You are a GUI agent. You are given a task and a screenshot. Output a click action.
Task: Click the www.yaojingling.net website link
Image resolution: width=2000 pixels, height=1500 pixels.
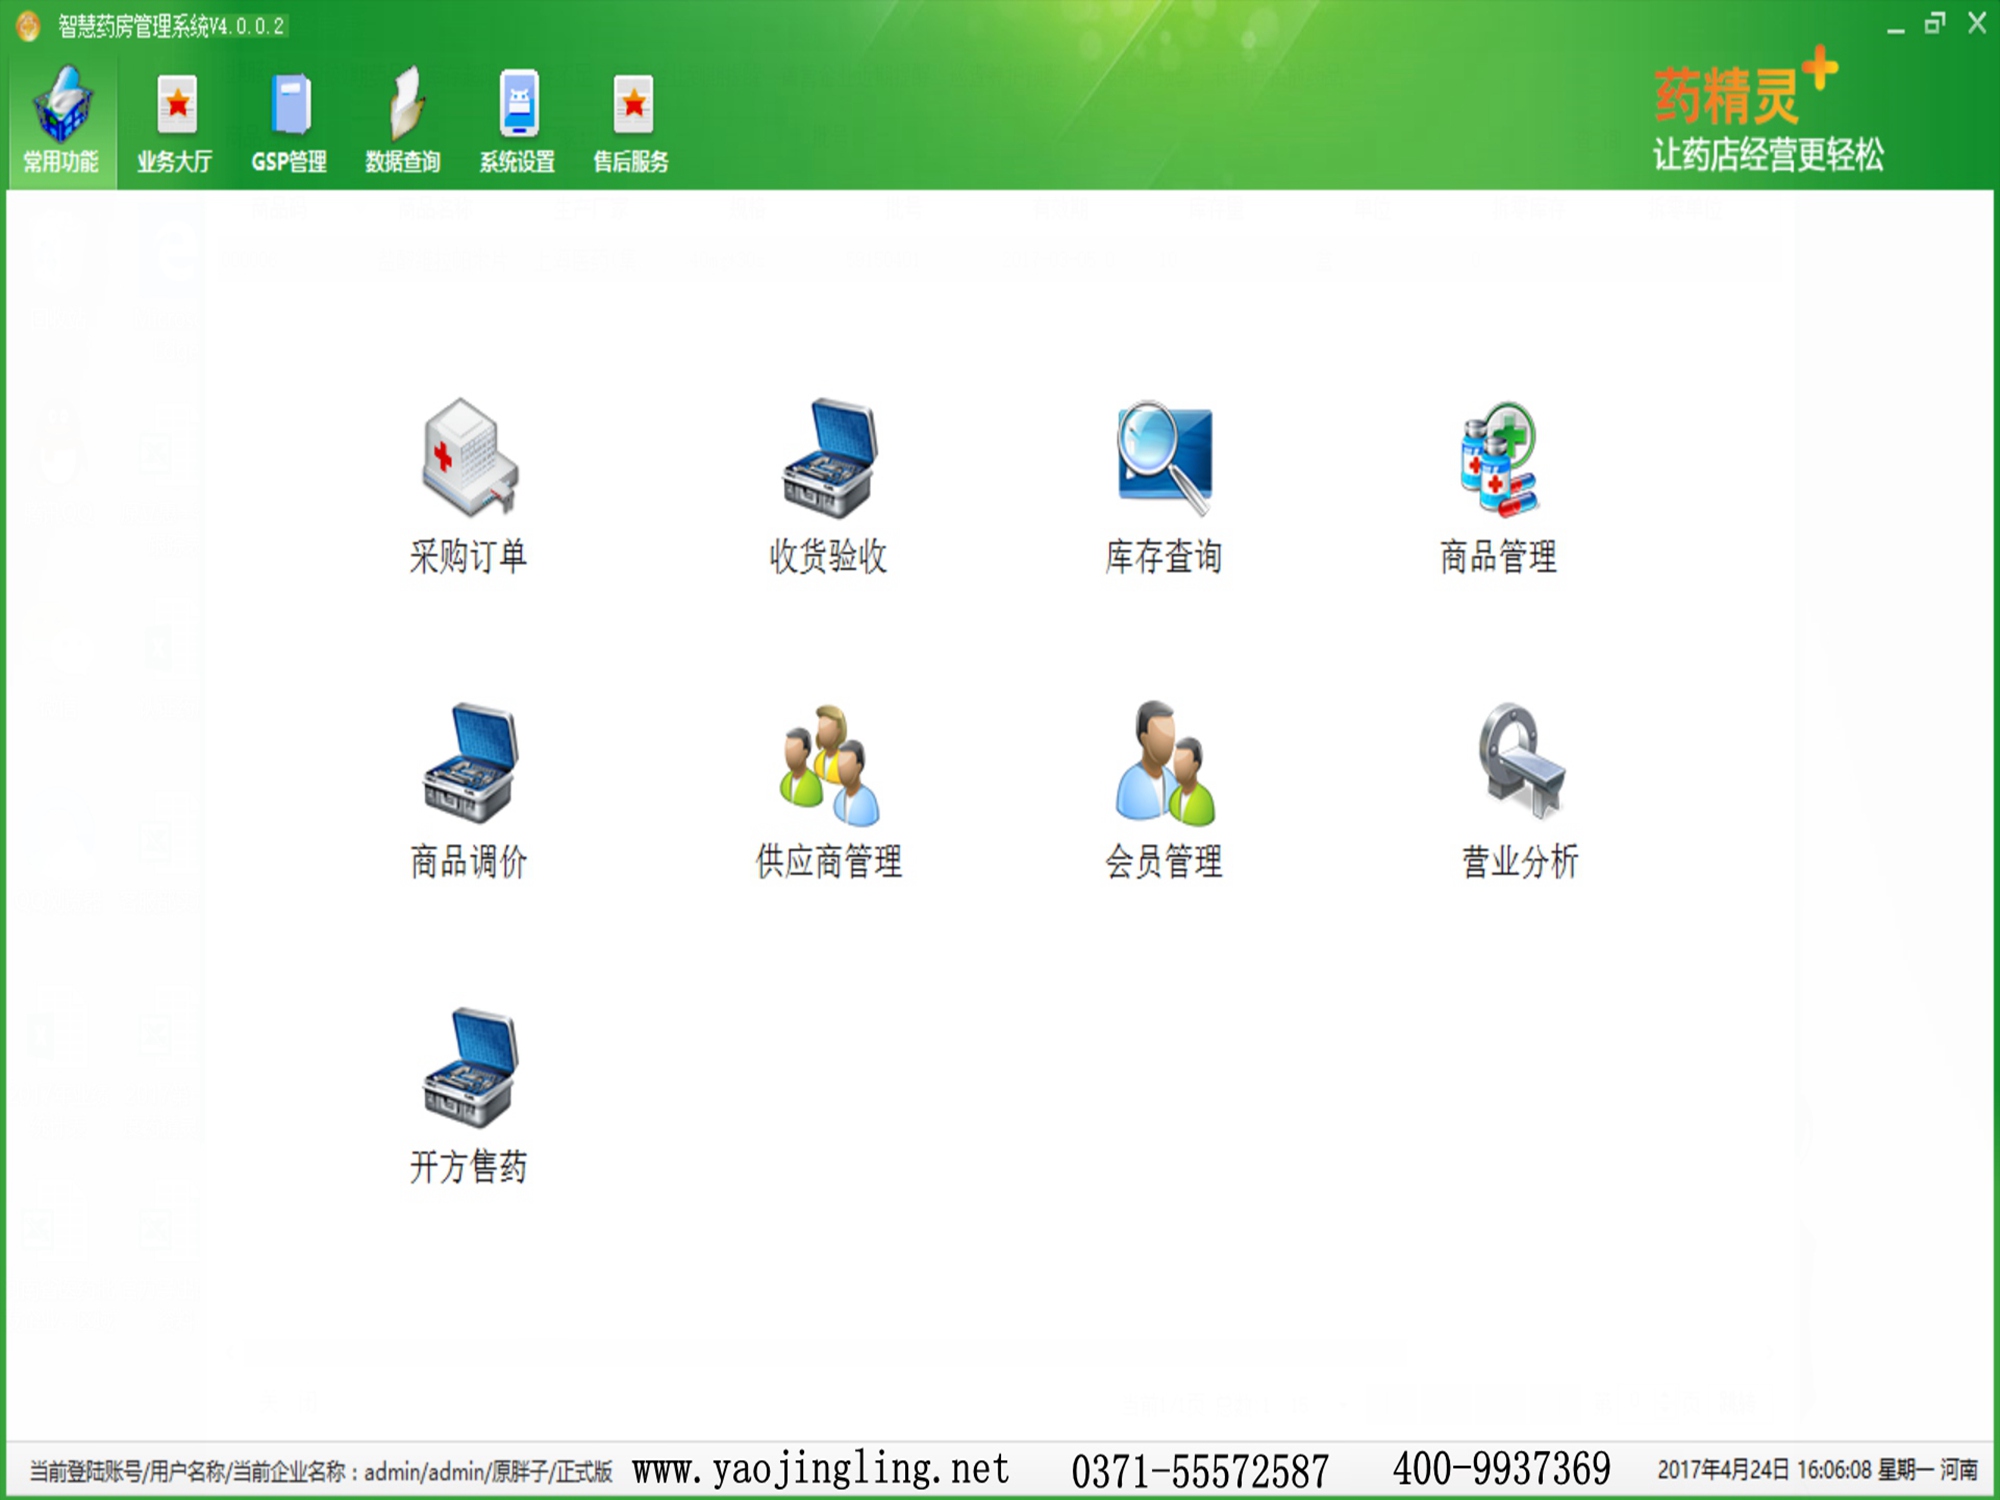point(820,1469)
